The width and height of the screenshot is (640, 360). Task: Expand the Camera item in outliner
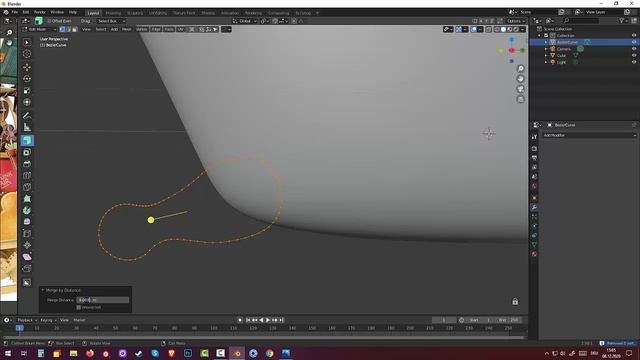(x=546, y=49)
